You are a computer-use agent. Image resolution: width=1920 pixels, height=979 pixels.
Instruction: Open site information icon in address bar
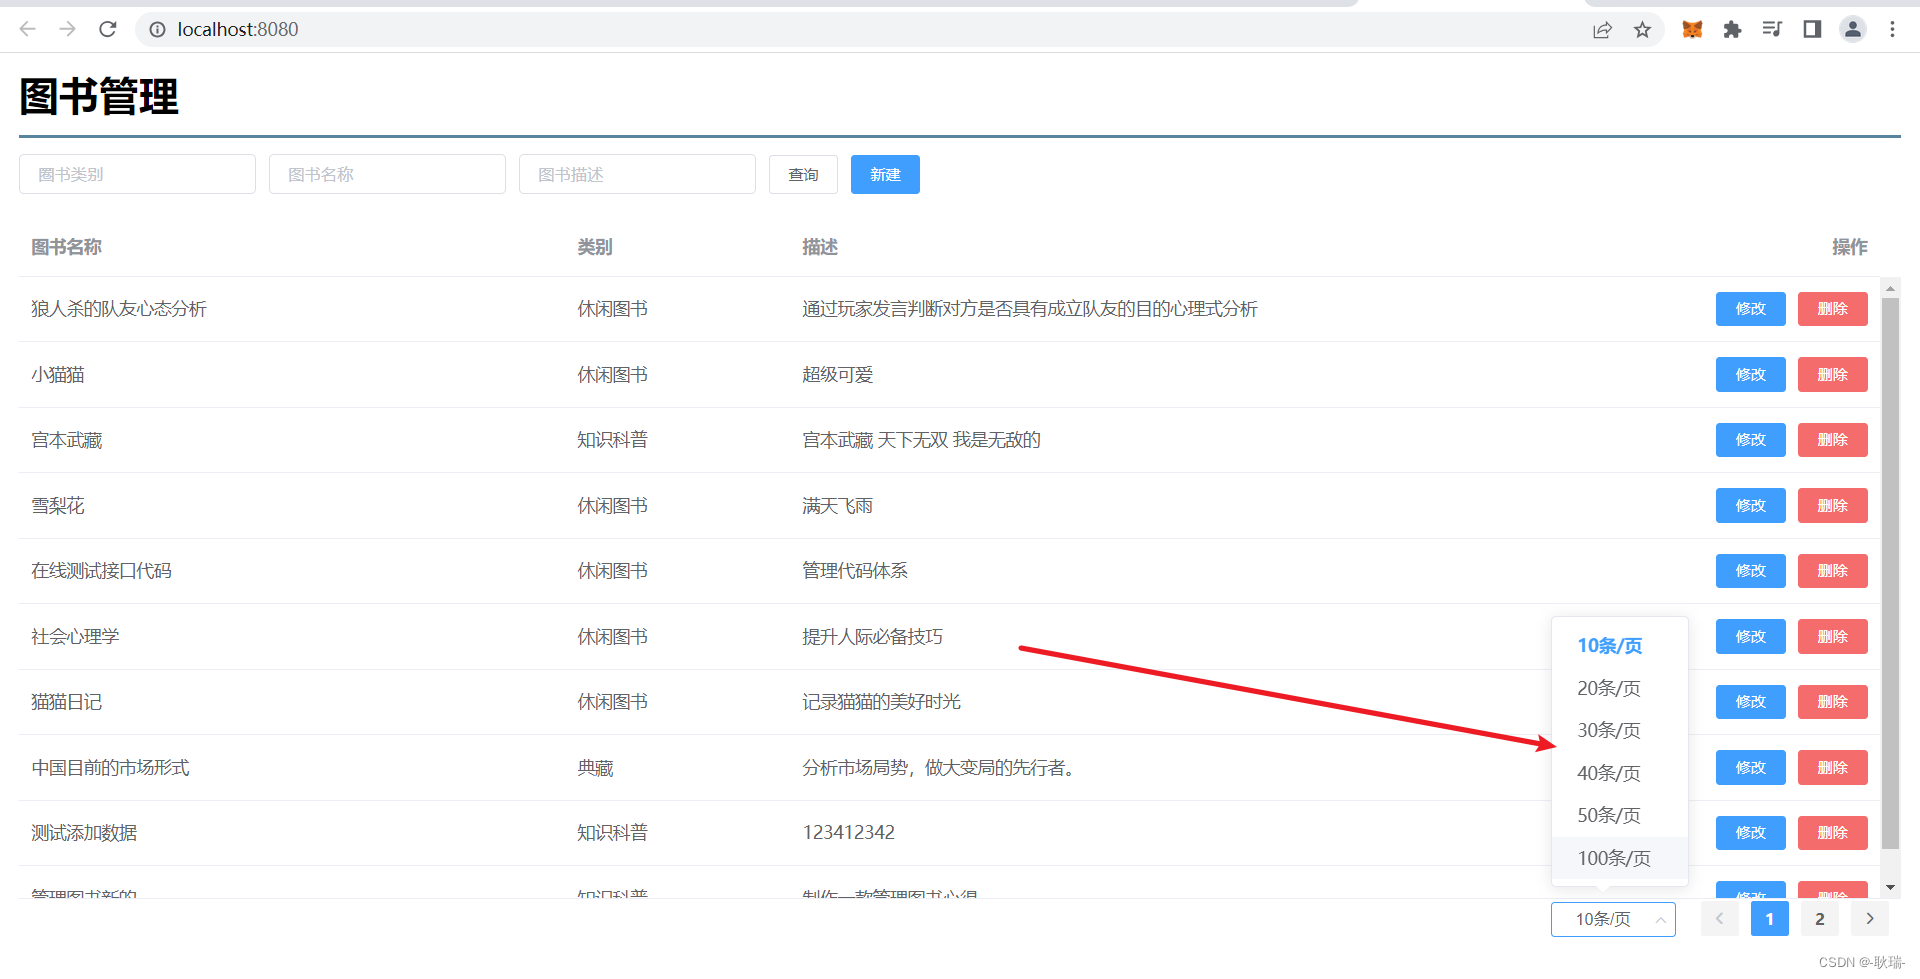coord(157,30)
